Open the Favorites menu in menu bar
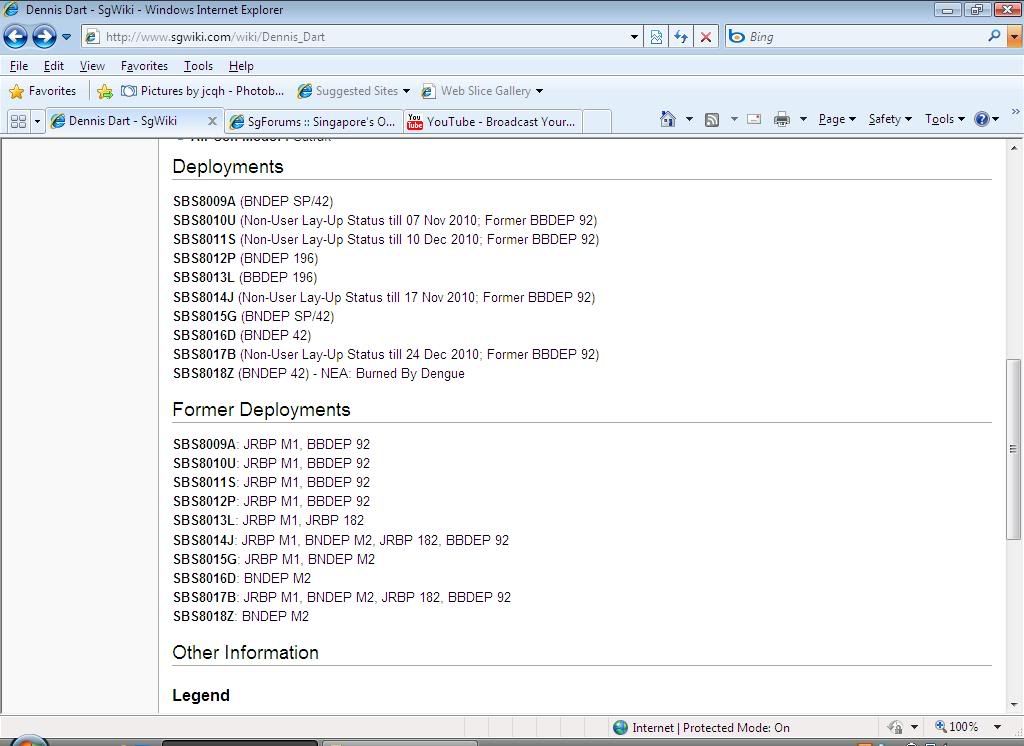The image size is (1024, 746). [144, 66]
